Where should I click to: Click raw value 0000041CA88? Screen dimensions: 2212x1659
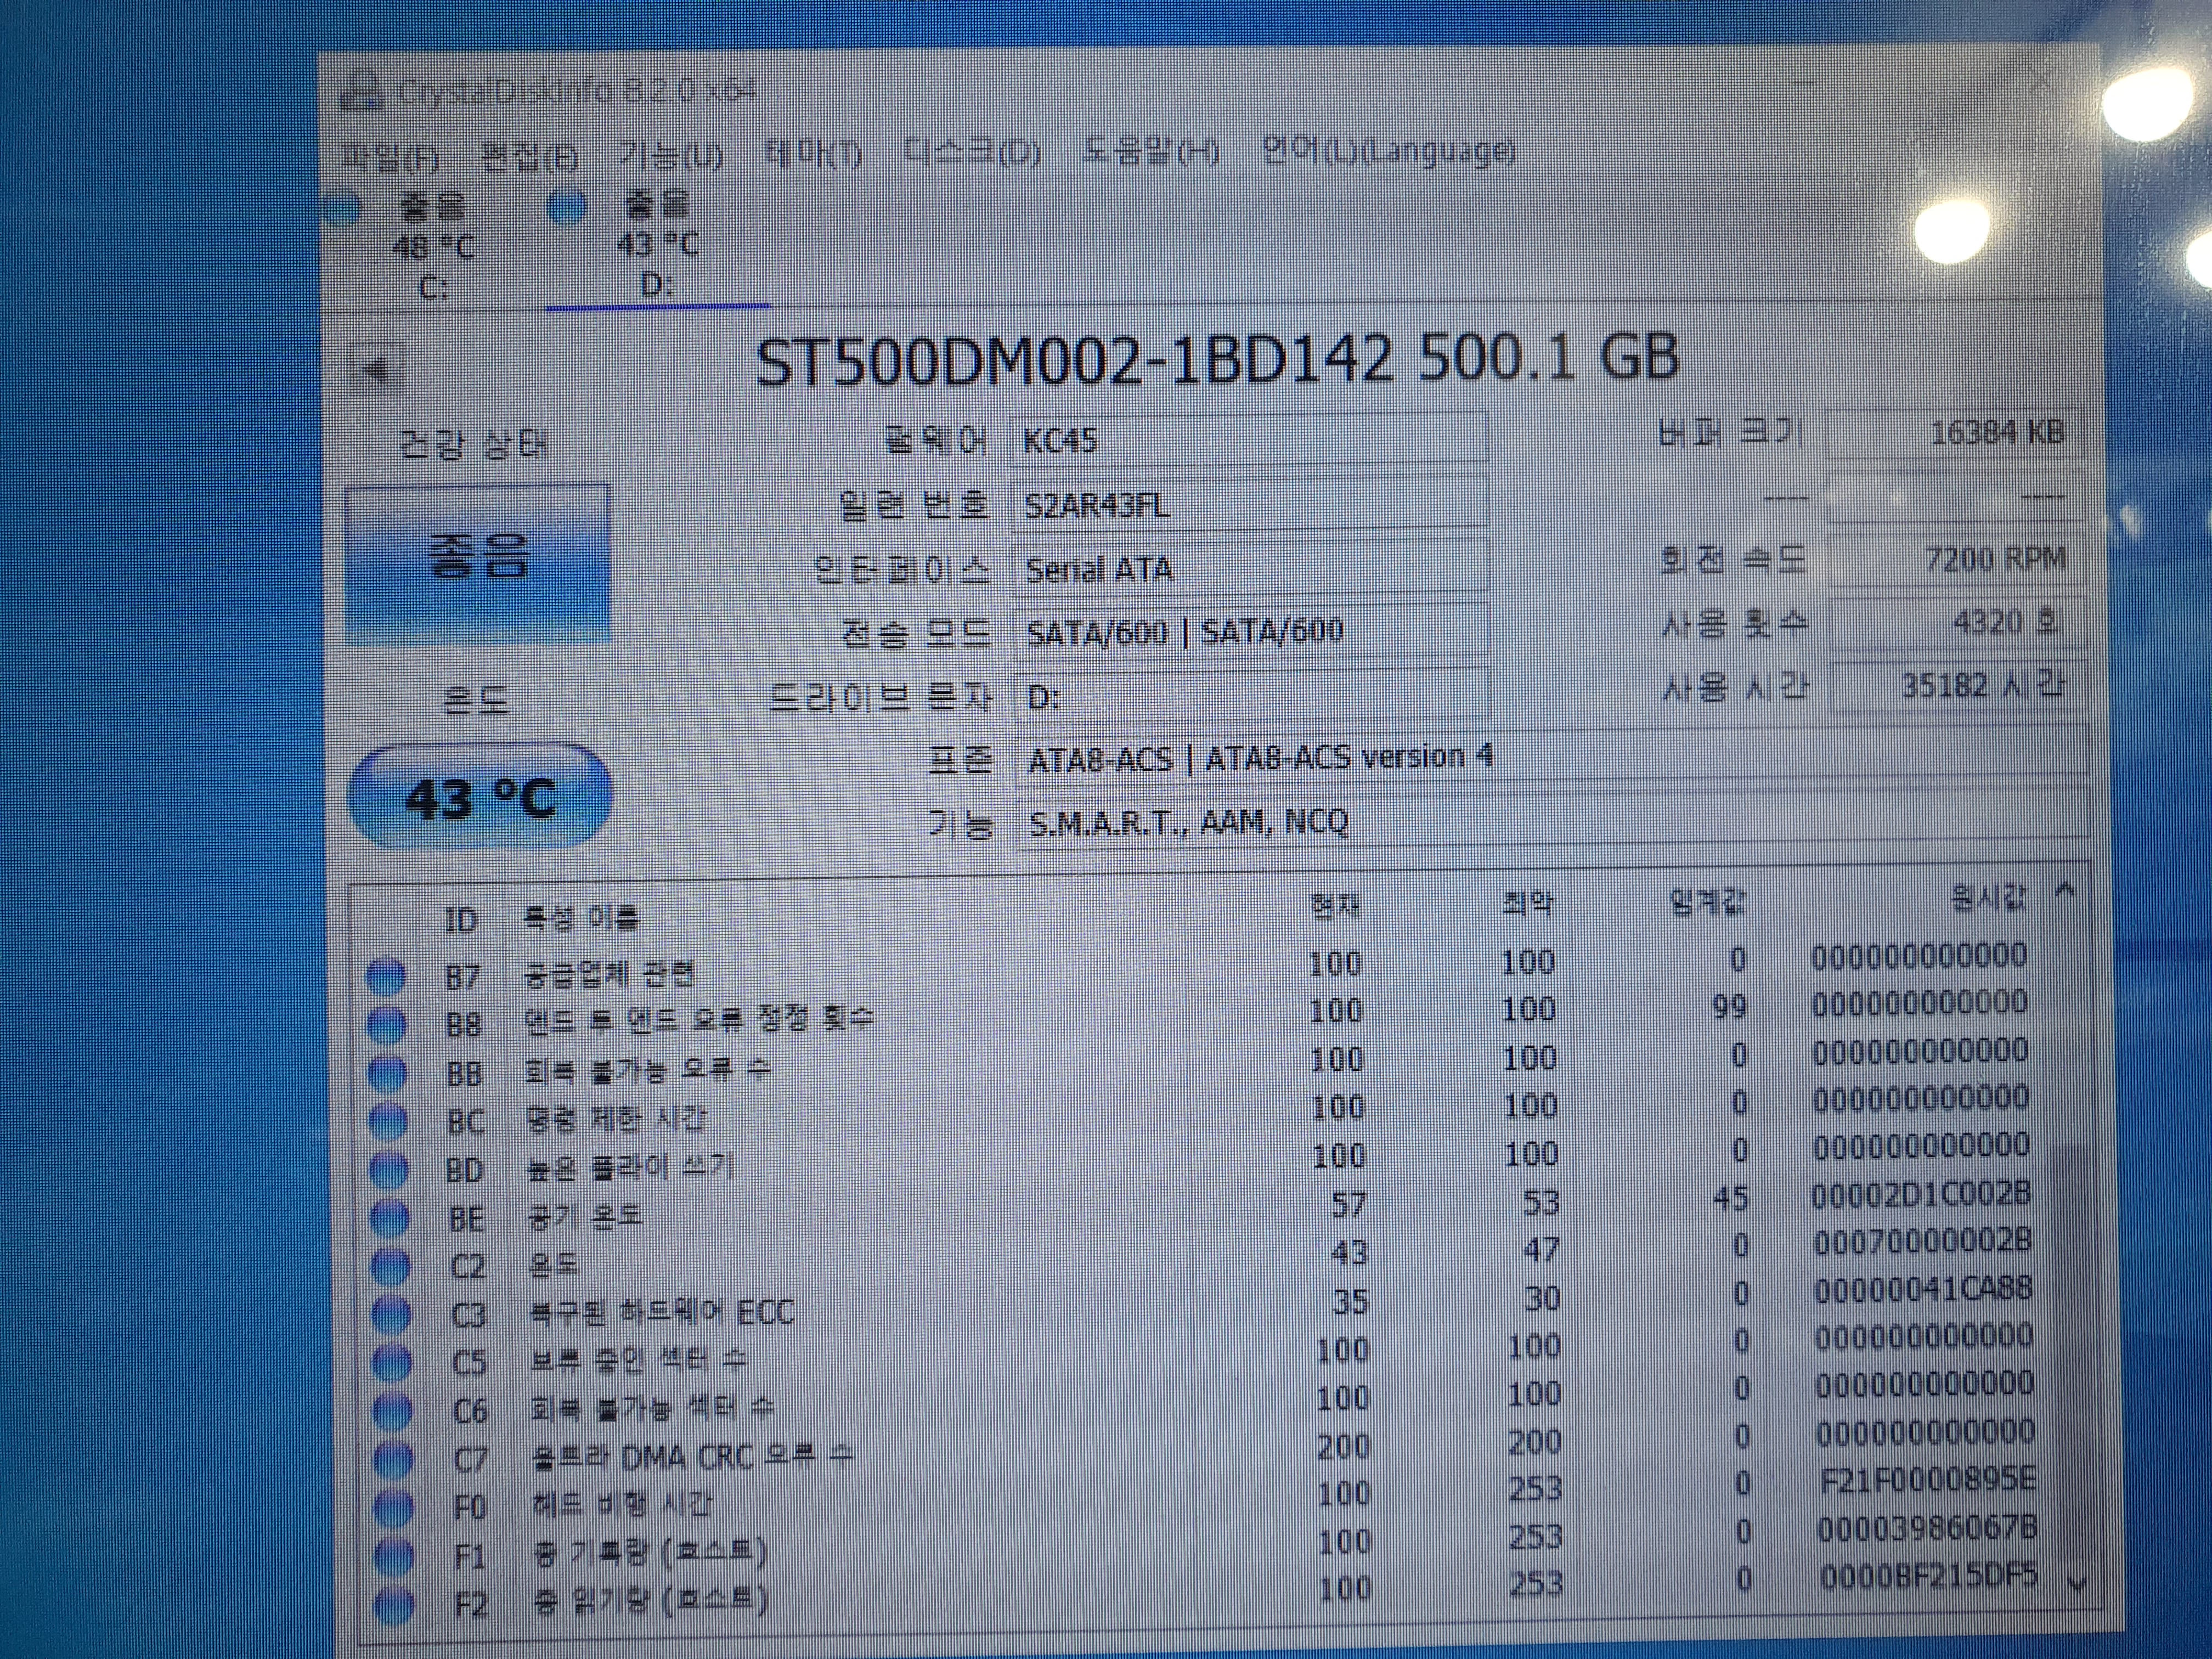tap(1923, 1291)
